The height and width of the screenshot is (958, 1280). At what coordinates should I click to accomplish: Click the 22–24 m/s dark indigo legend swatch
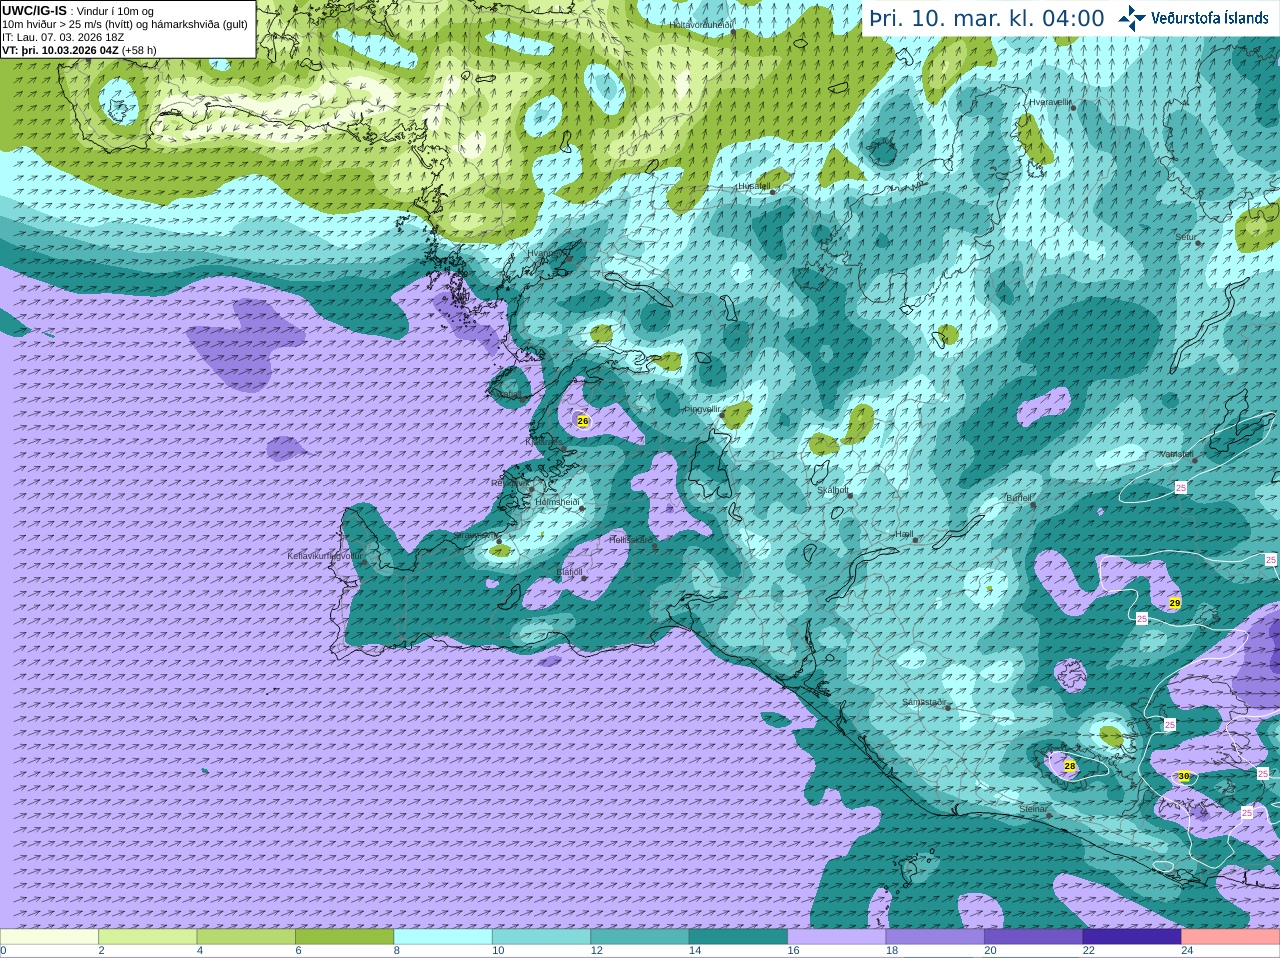[1132, 937]
